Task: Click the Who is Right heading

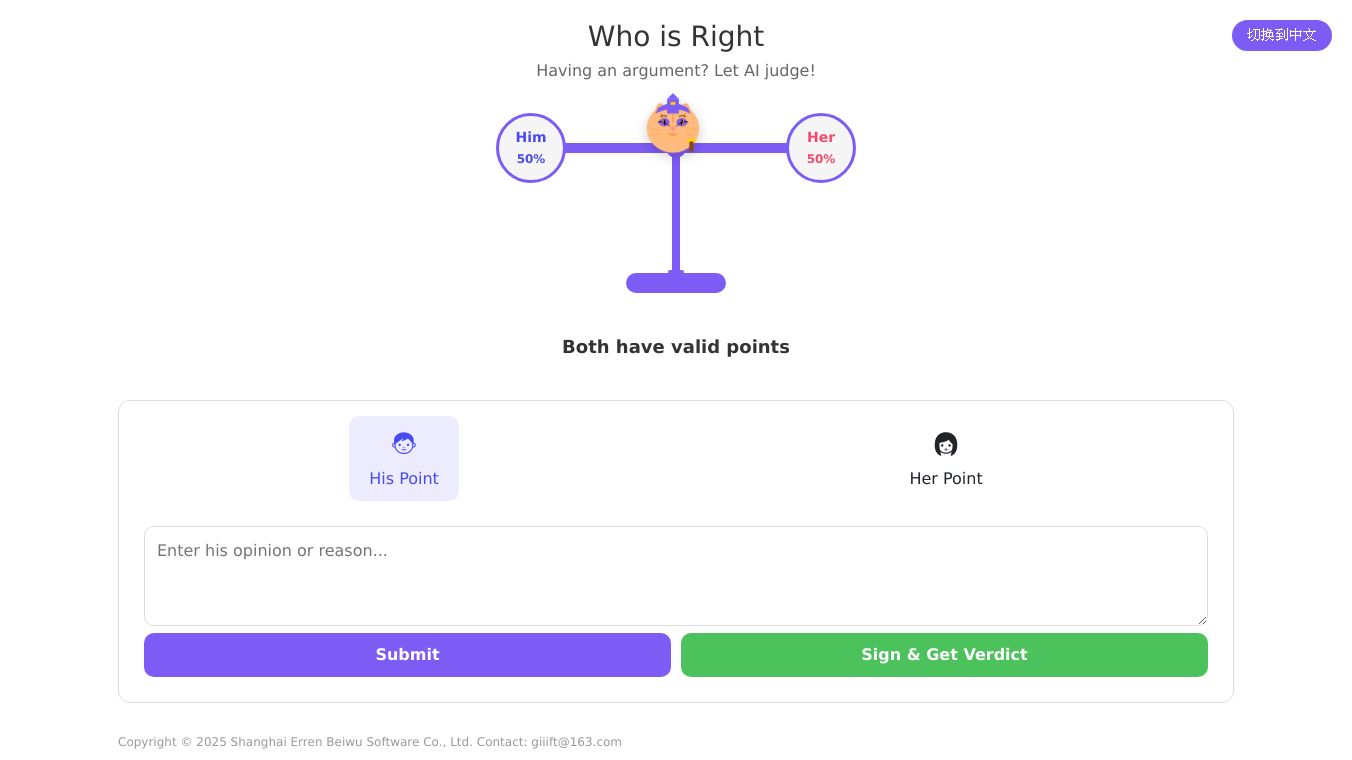Action: pos(676,36)
